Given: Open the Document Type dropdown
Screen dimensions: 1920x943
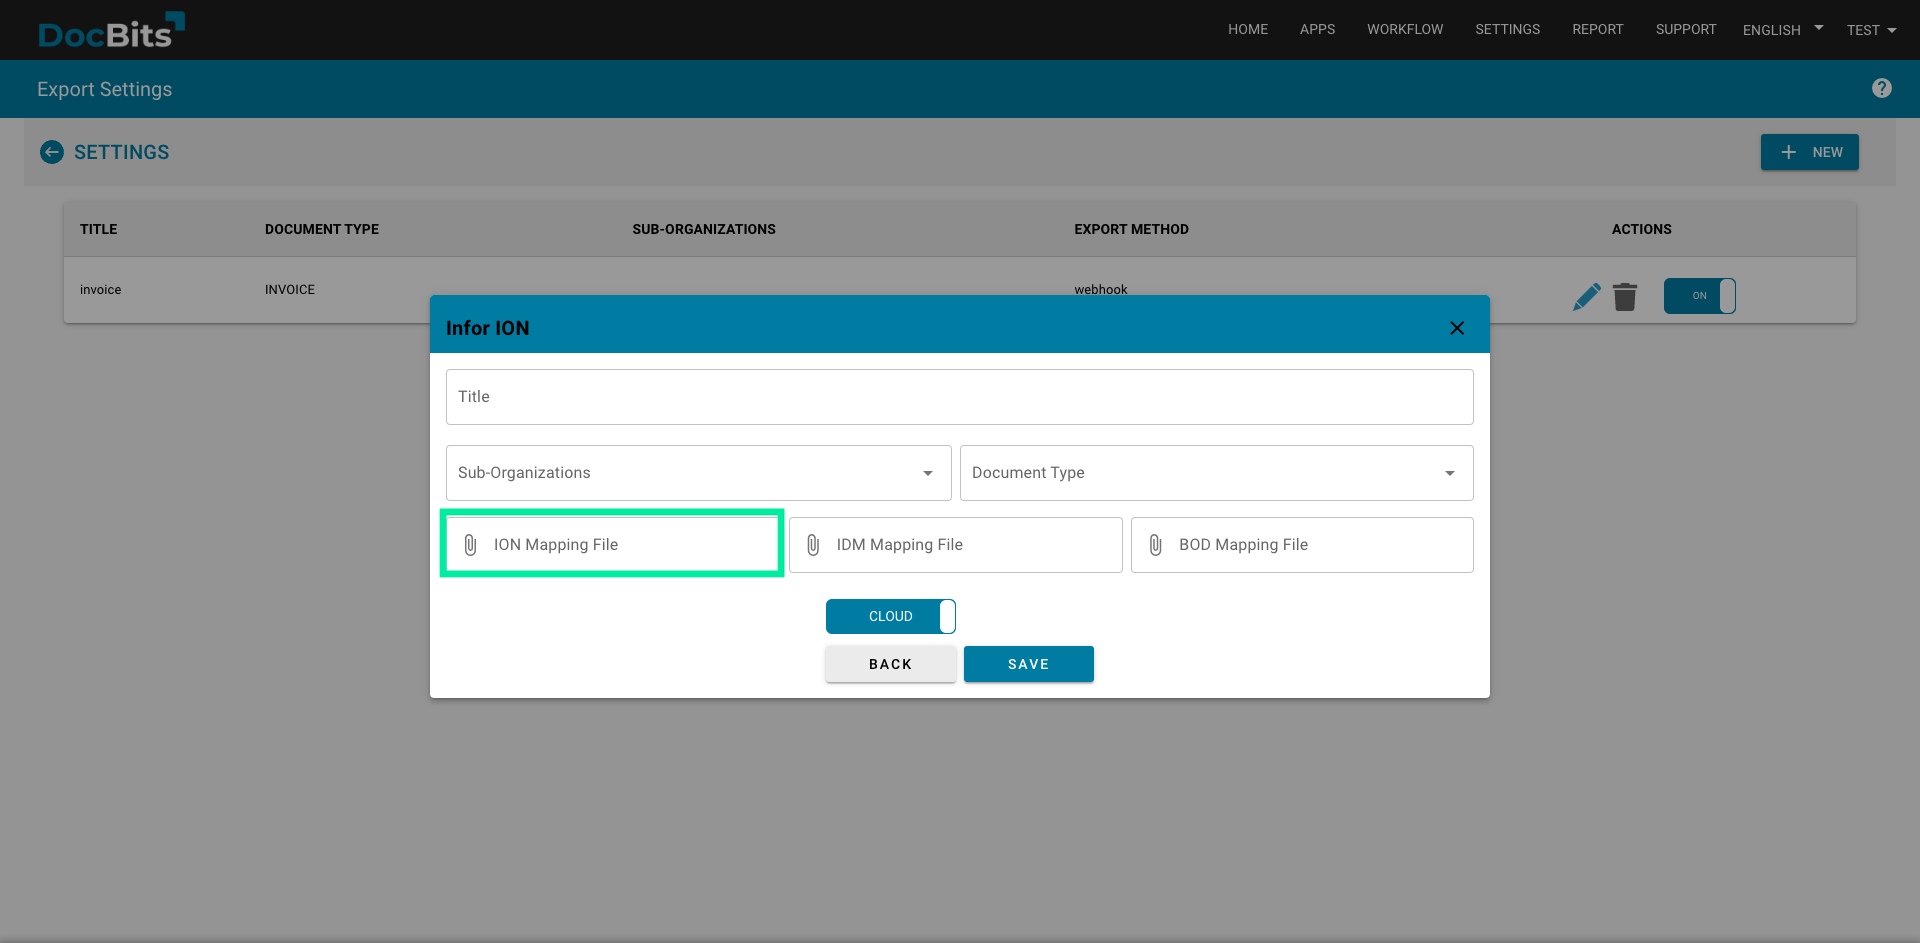Looking at the screenshot, I should pos(1449,473).
